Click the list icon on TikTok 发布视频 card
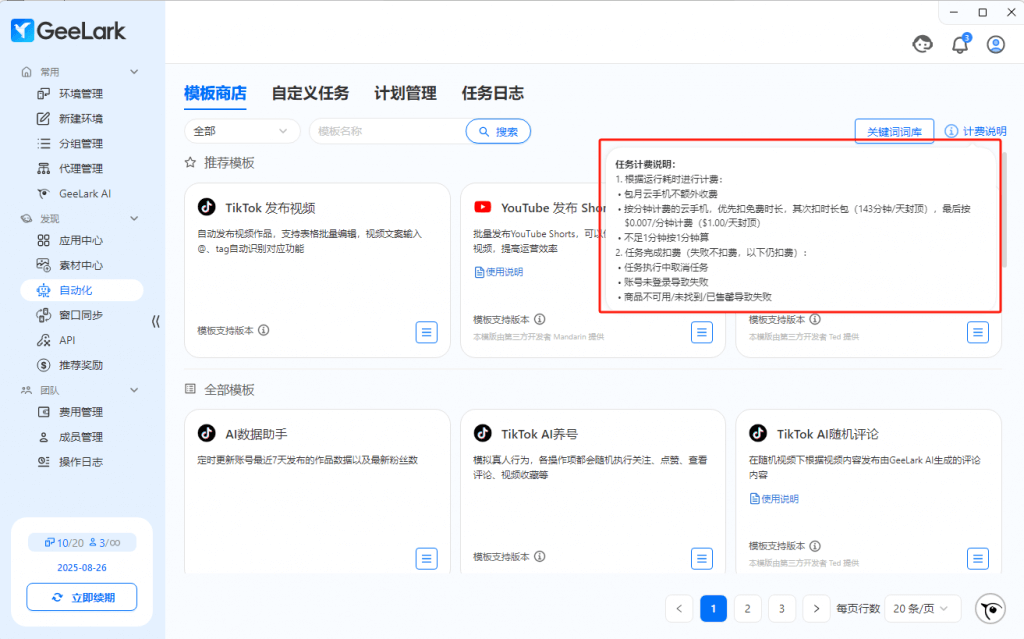Screen dimensions: 1024x639 [x=426, y=332]
